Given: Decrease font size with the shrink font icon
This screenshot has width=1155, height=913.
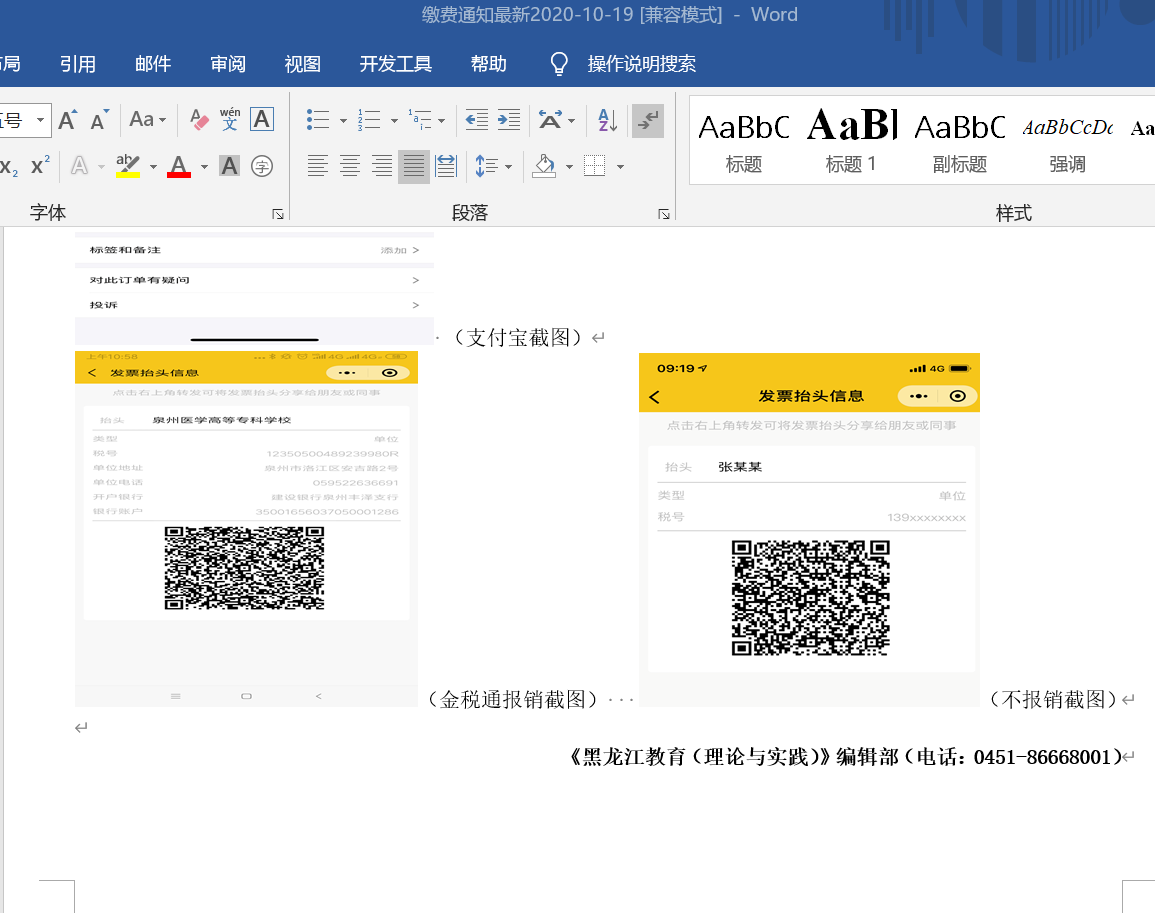Looking at the screenshot, I should point(99,119).
